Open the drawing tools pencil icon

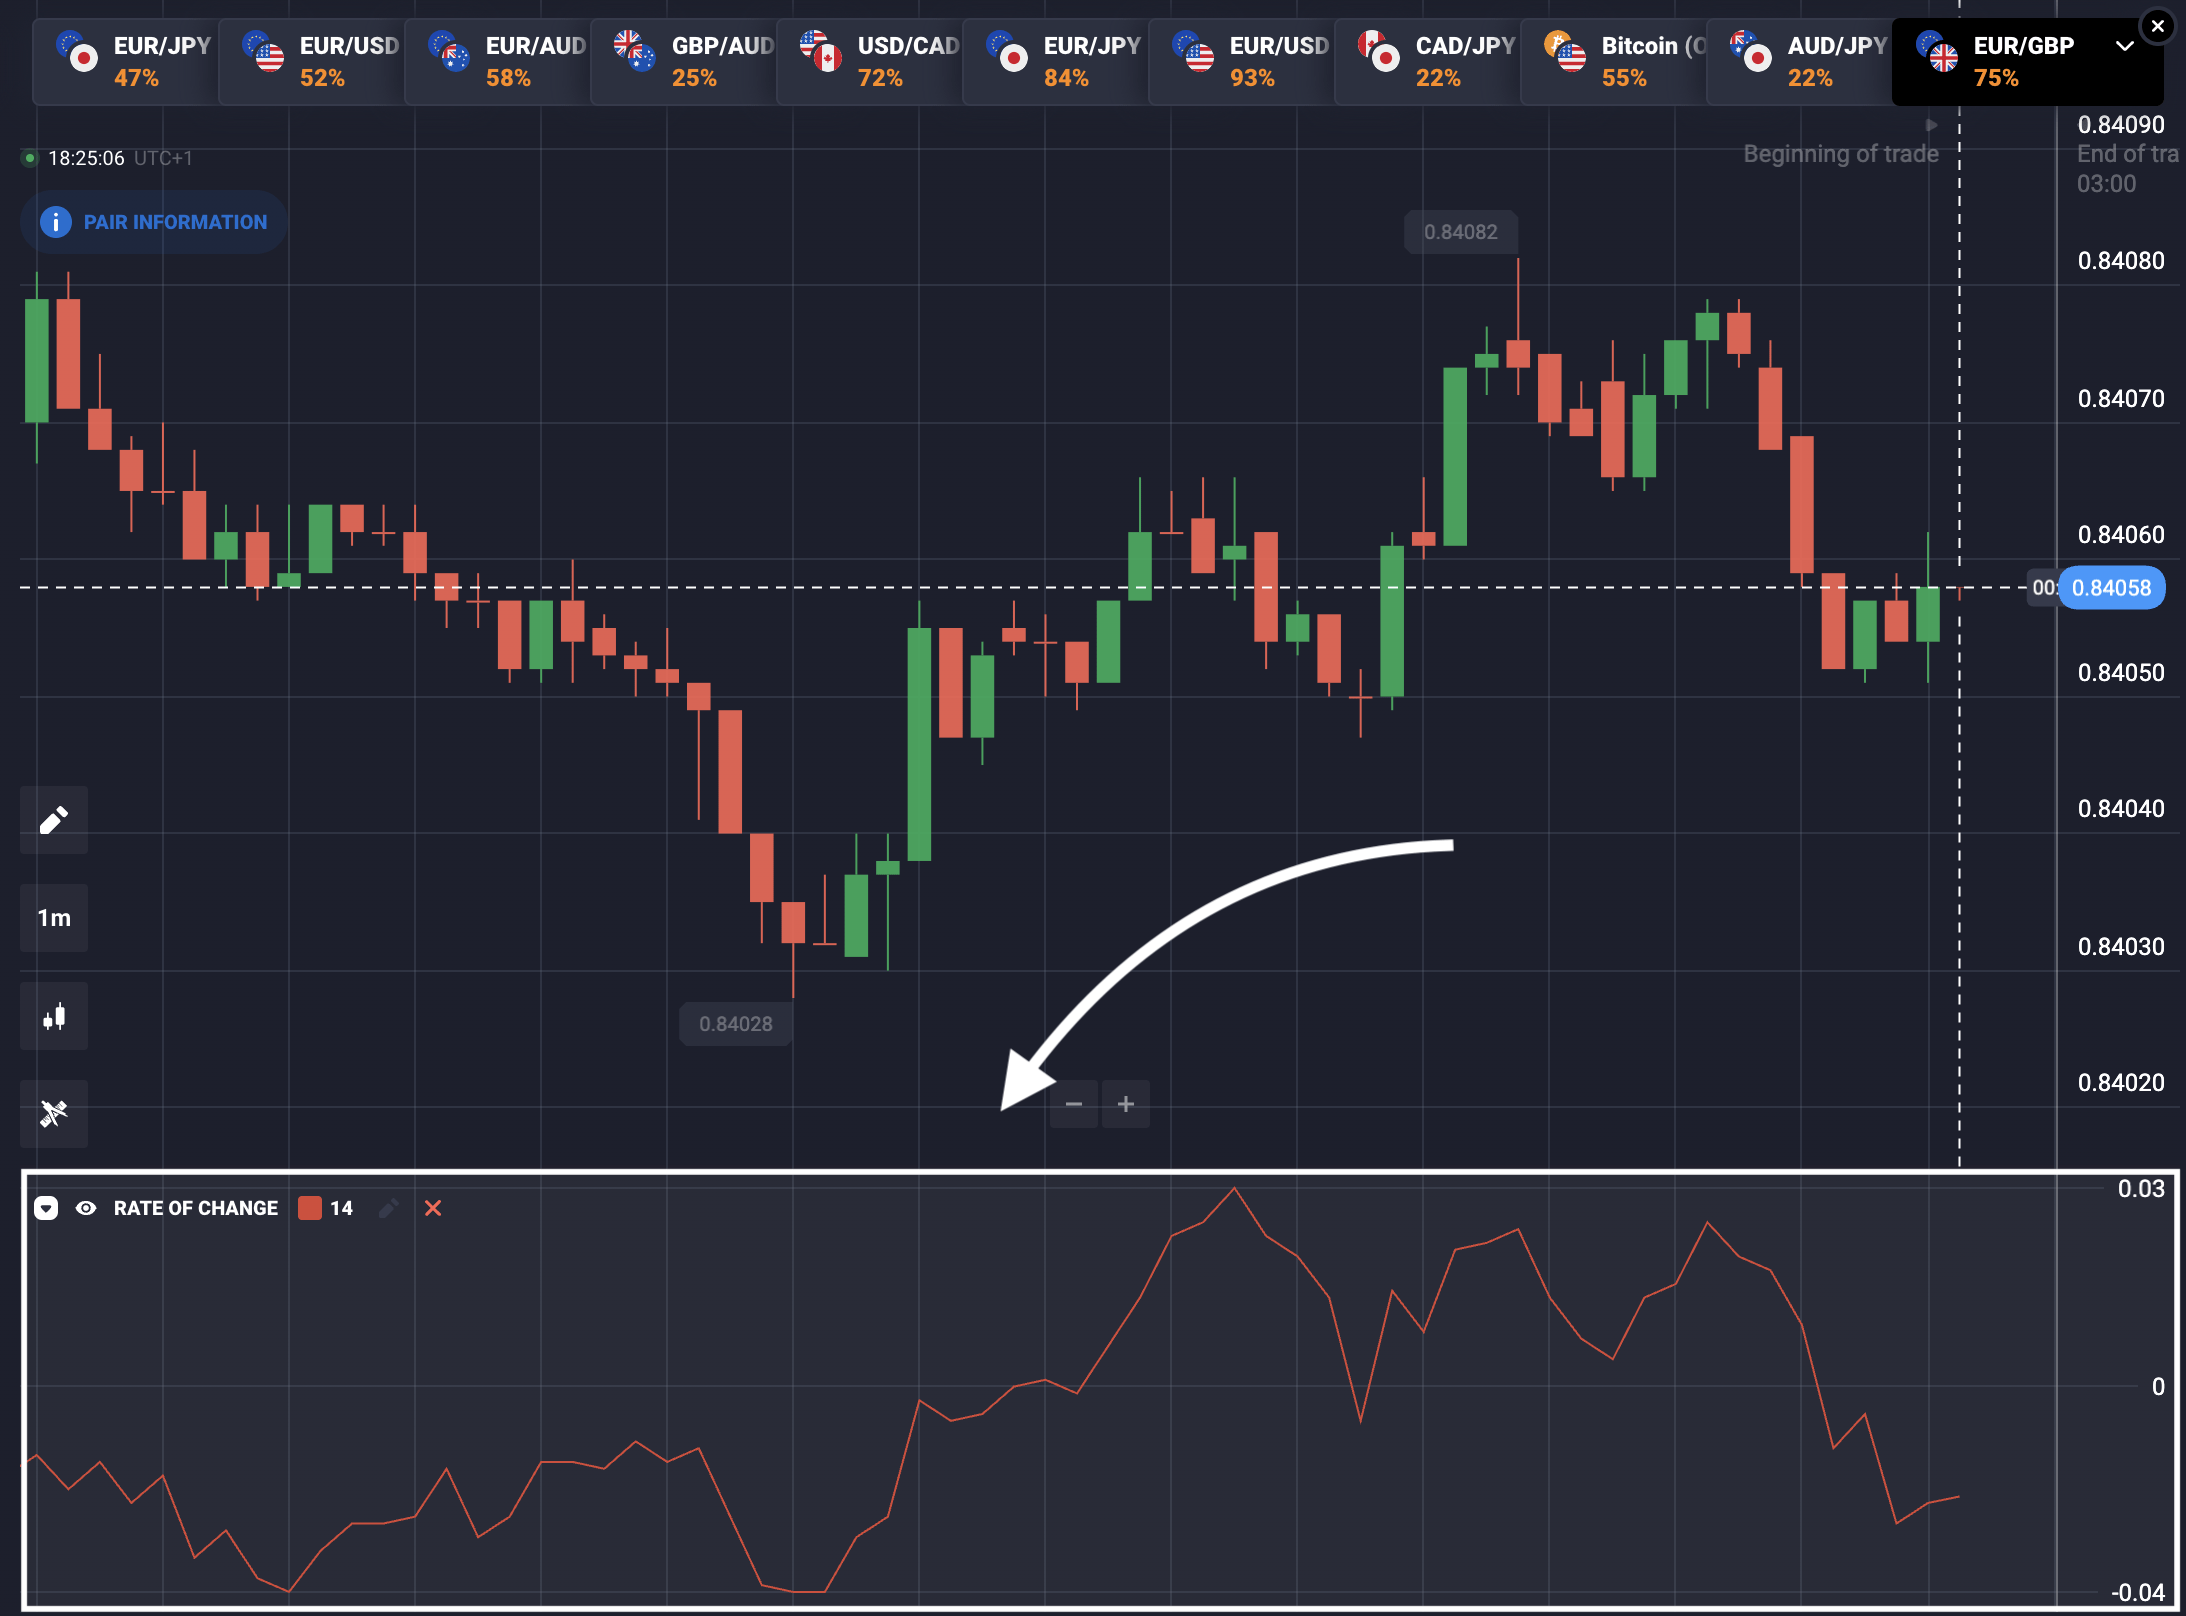[54, 820]
